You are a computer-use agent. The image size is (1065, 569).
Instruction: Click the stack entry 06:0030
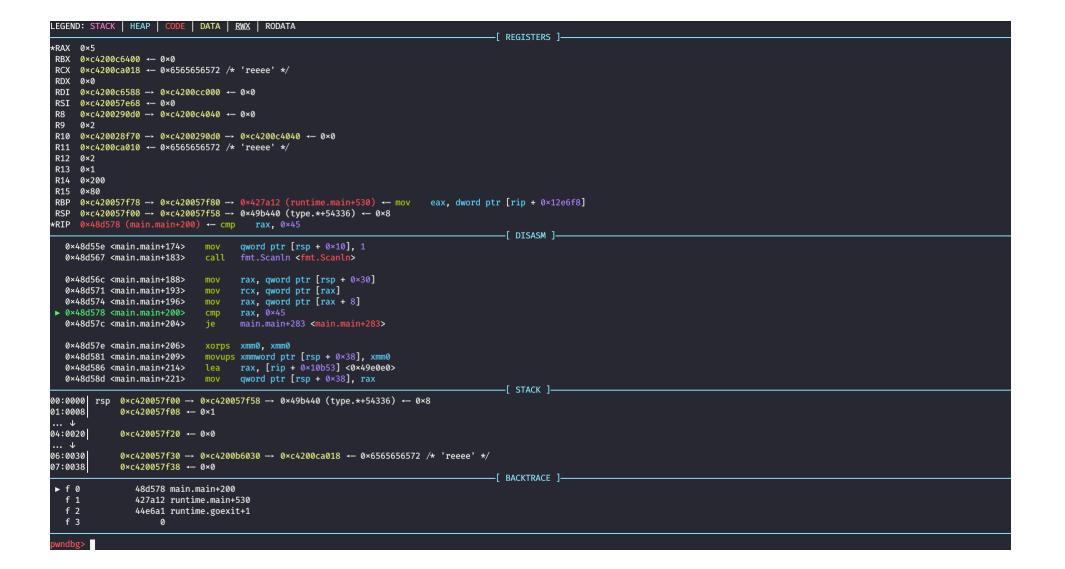[x=270, y=456]
